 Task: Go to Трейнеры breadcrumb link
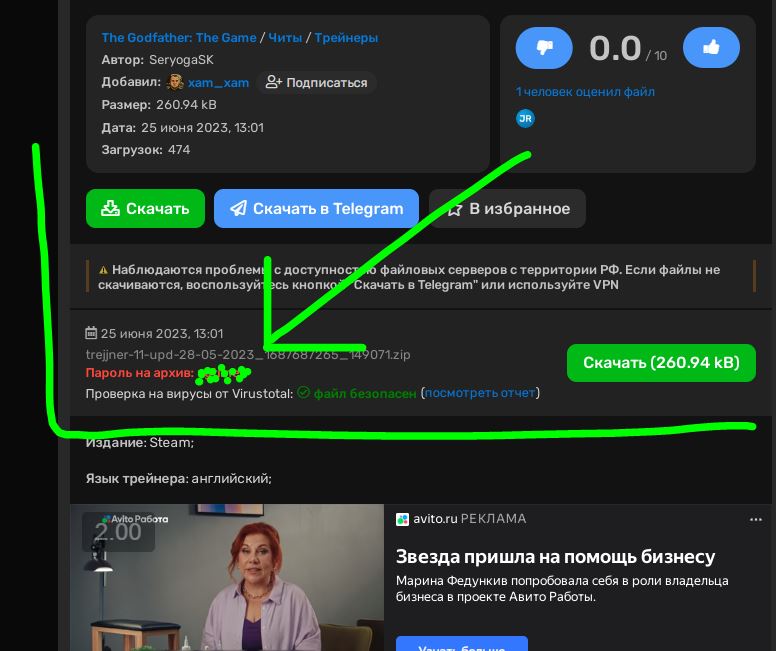pyautogui.click(x=346, y=38)
